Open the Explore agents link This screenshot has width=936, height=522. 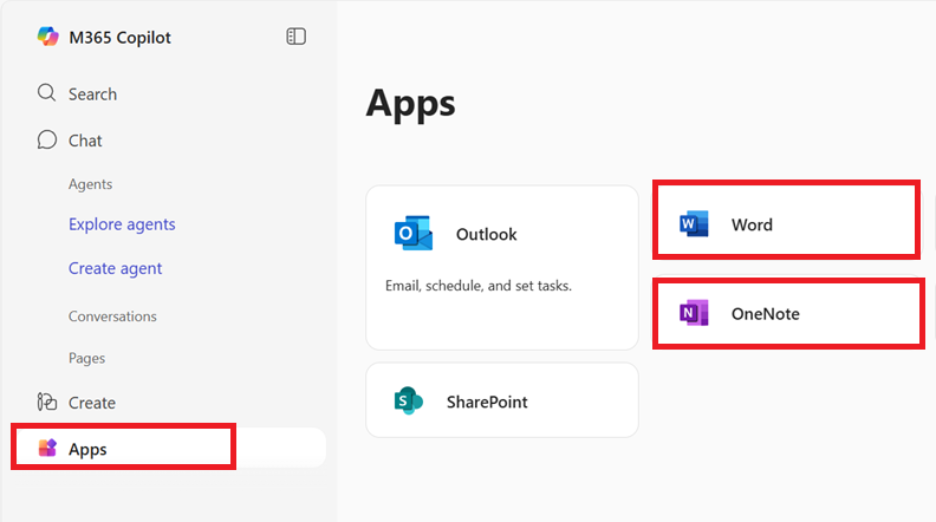pyautogui.click(x=122, y=225)
